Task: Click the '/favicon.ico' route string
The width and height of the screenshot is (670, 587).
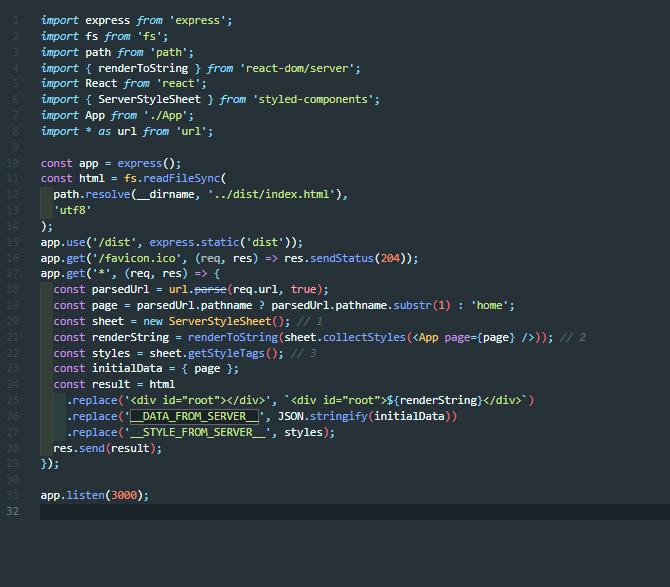Action: [x=140, y=258]
